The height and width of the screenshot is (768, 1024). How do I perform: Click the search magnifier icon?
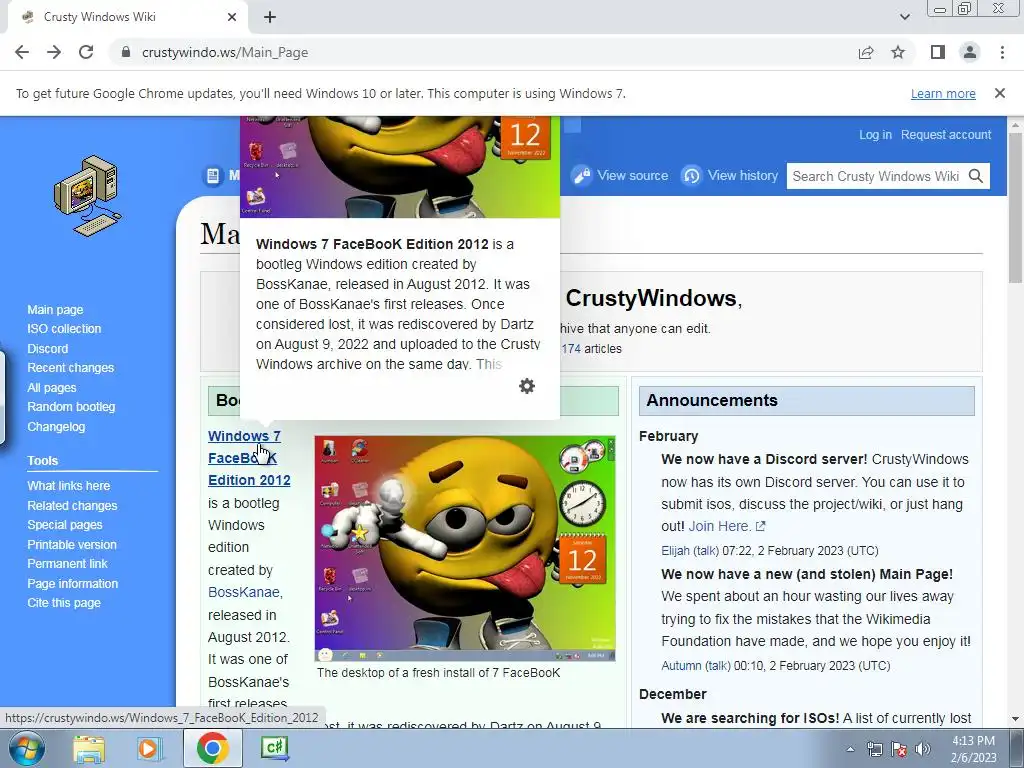[976, 176]
